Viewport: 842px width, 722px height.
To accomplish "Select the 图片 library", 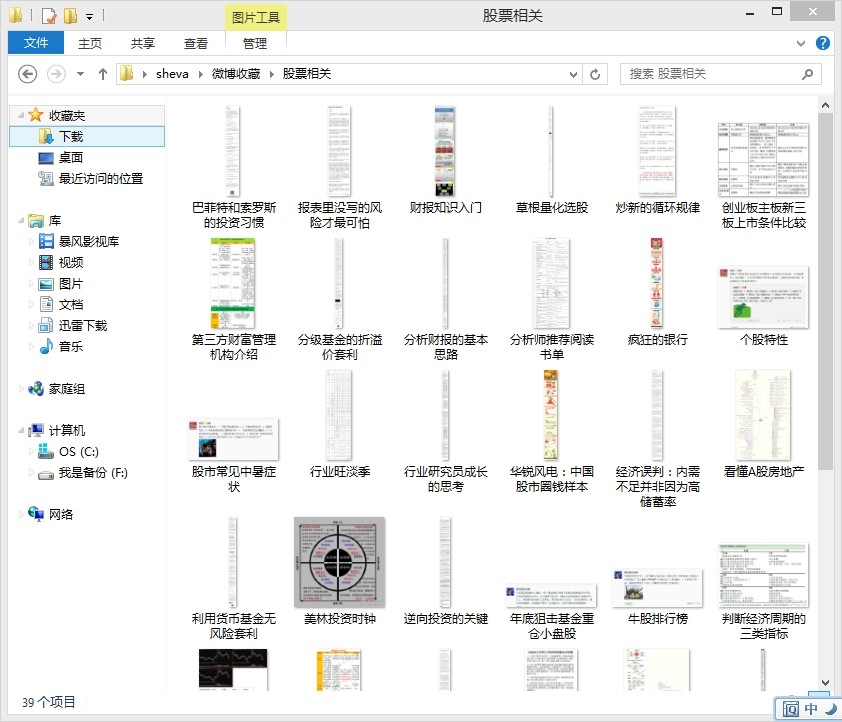I will pyautogui.click(x=70, y=283).
